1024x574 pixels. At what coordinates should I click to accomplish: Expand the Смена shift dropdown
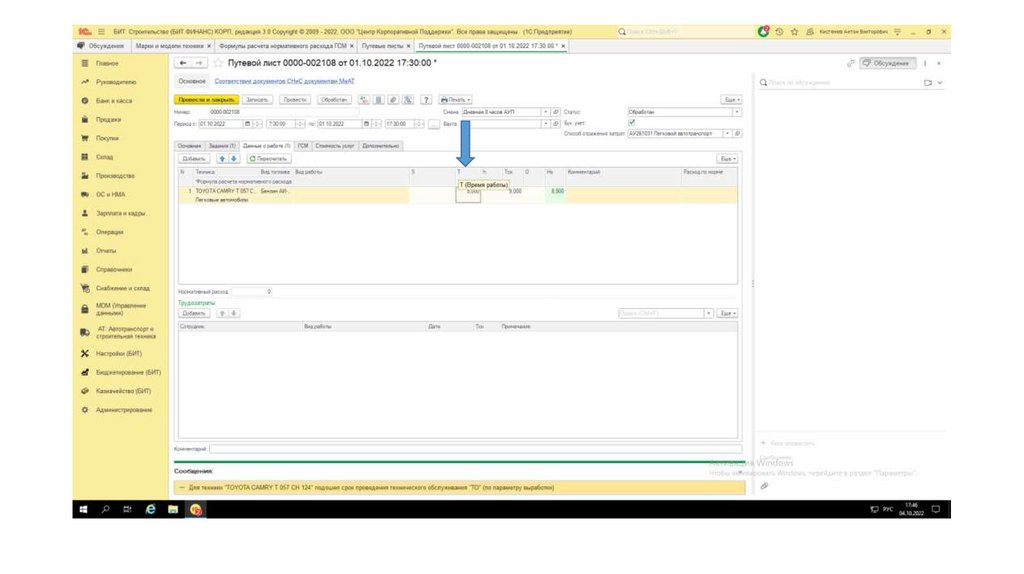(x=544, y=112)
